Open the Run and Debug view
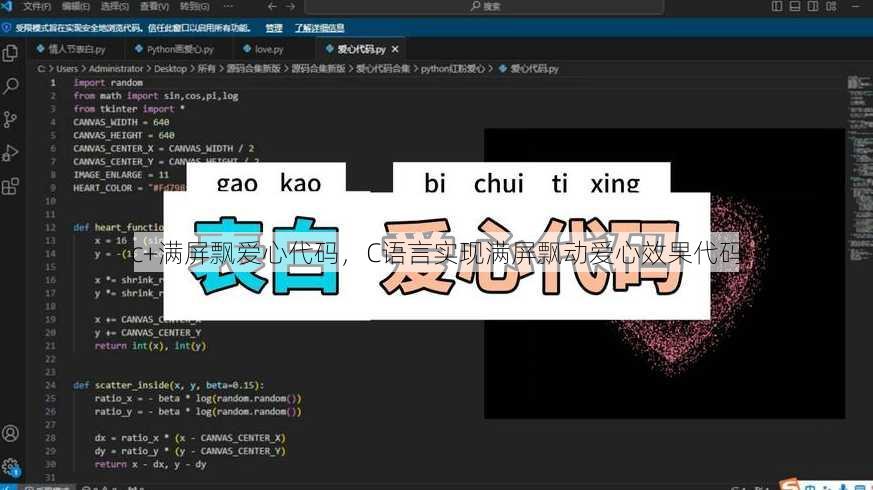This screenshot has height=490, width=873. pyautogui.click(x=11, y=153)
